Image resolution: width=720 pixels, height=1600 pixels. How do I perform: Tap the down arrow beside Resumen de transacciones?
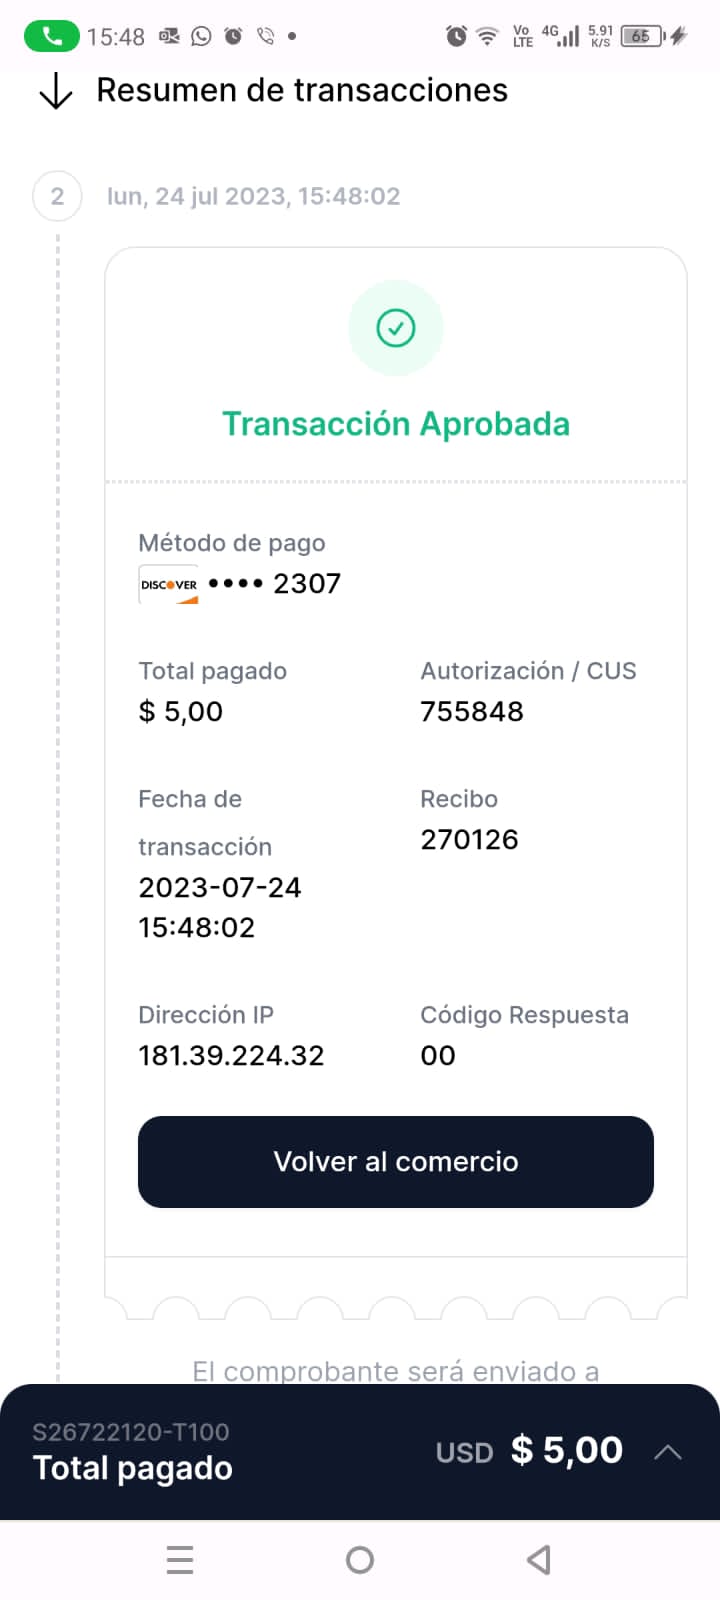coord(56,91)
